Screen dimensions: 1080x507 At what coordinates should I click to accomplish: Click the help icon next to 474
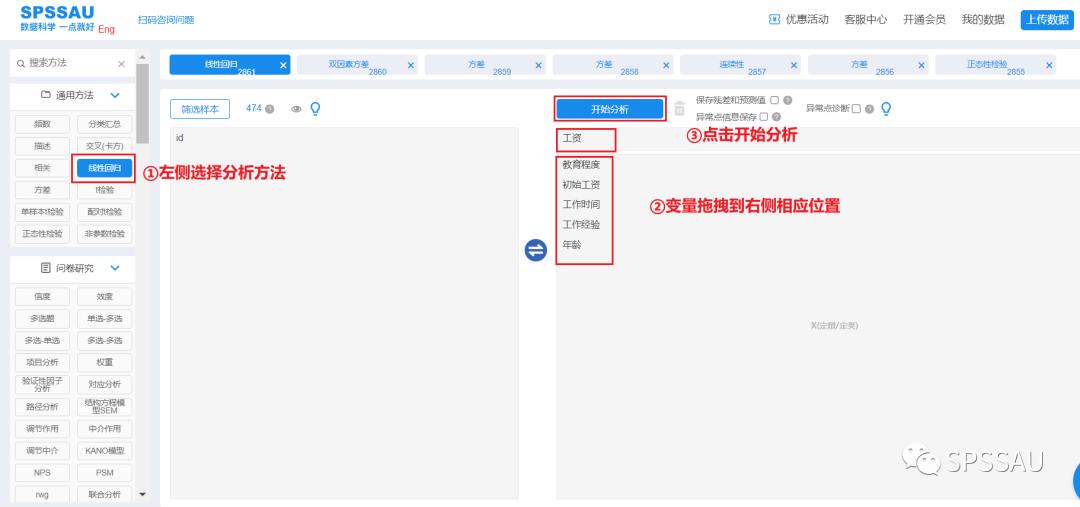point(269,109)
